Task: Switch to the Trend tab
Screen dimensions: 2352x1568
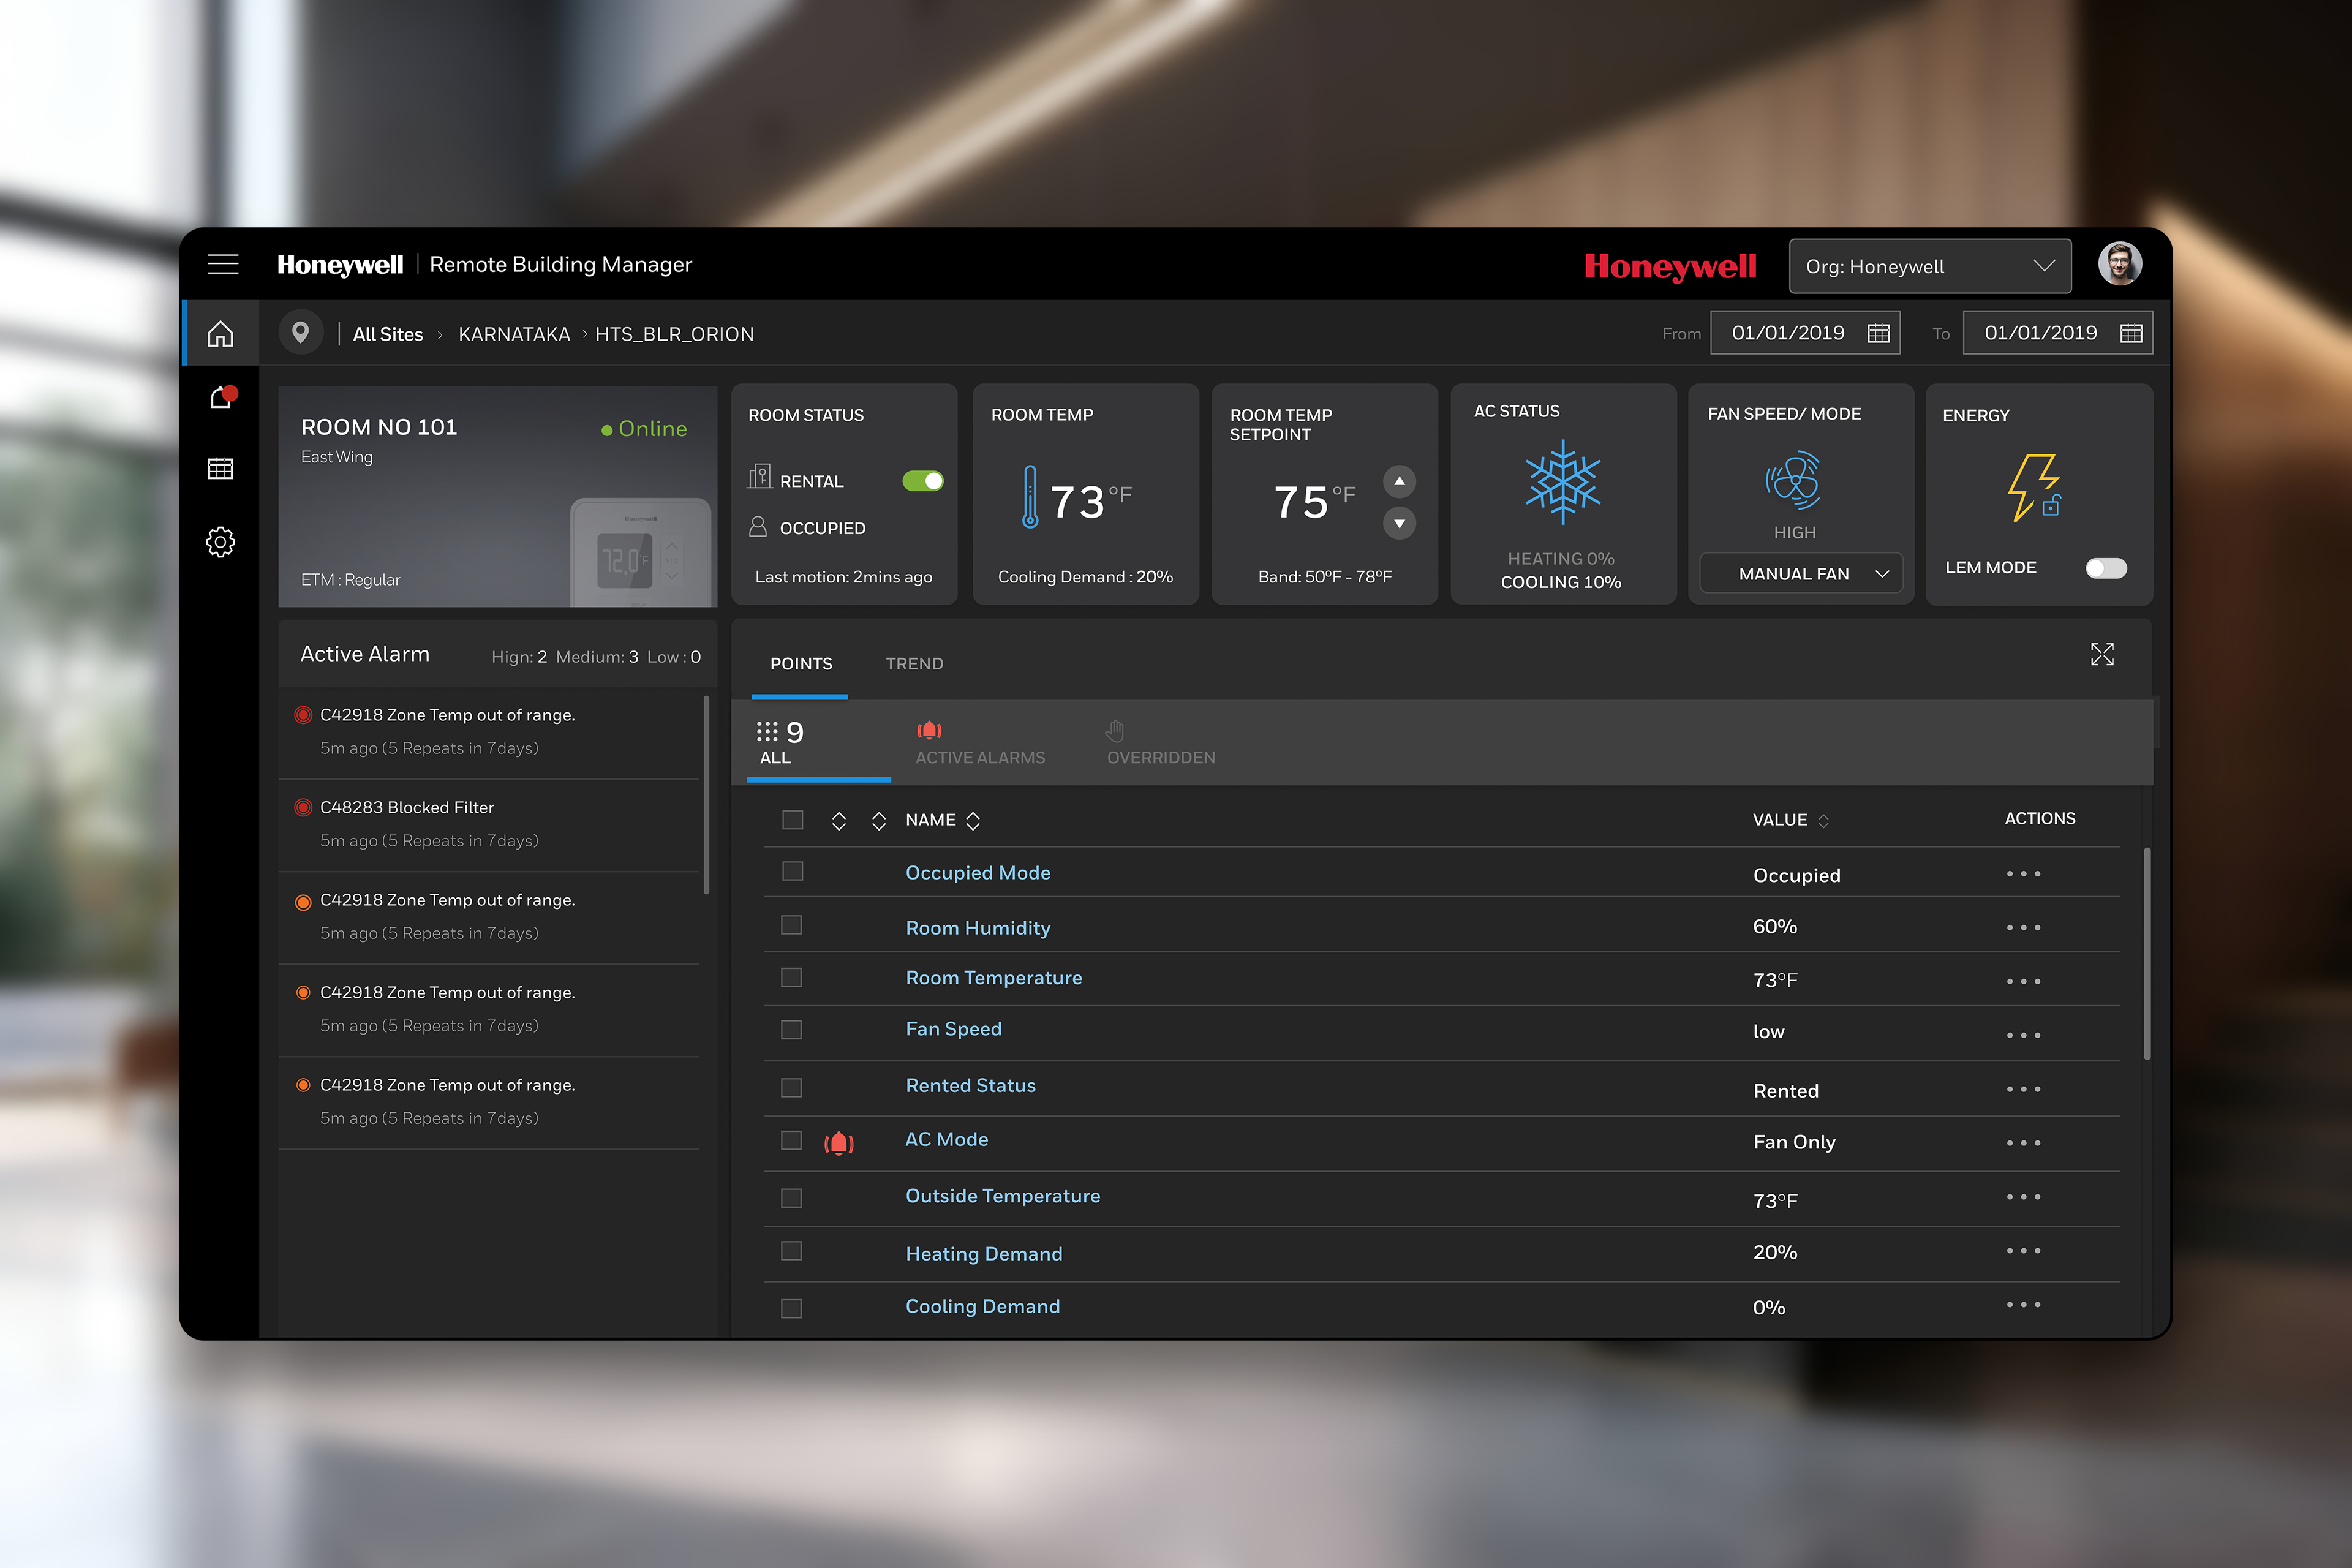Action: click(913, 663)
